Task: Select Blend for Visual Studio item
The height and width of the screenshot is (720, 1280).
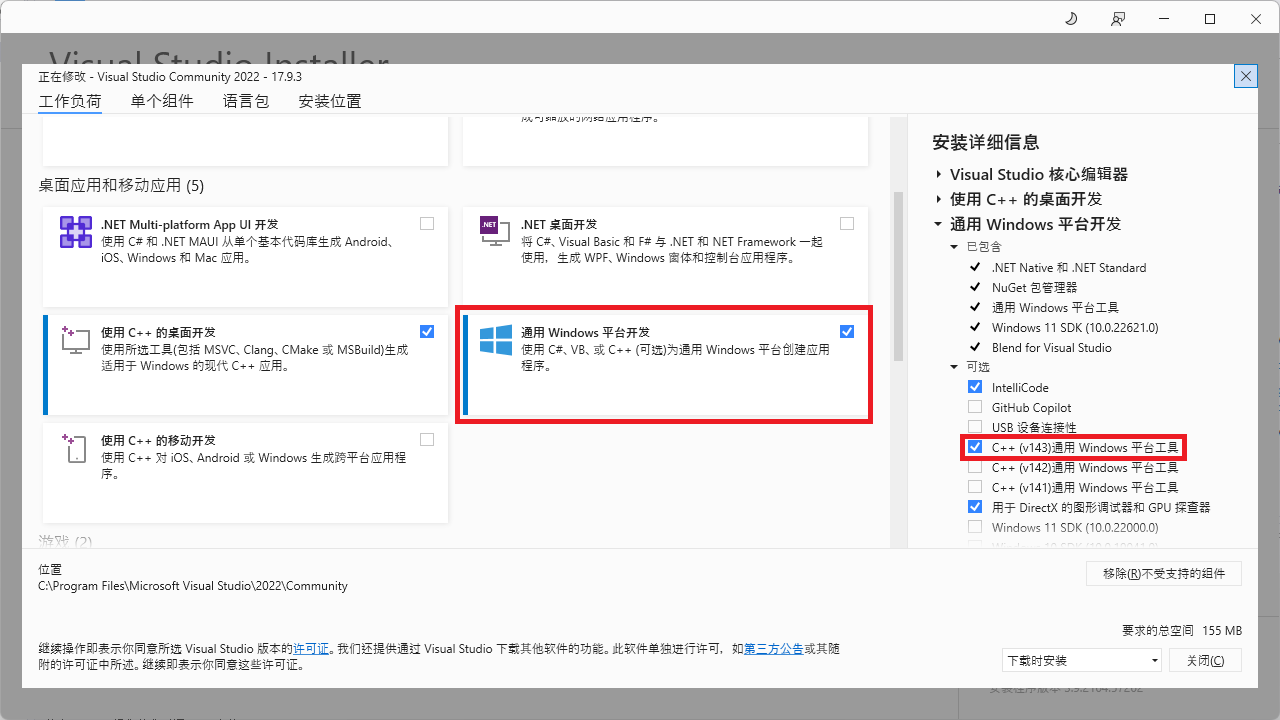Action: click(x=1051, y=347)
